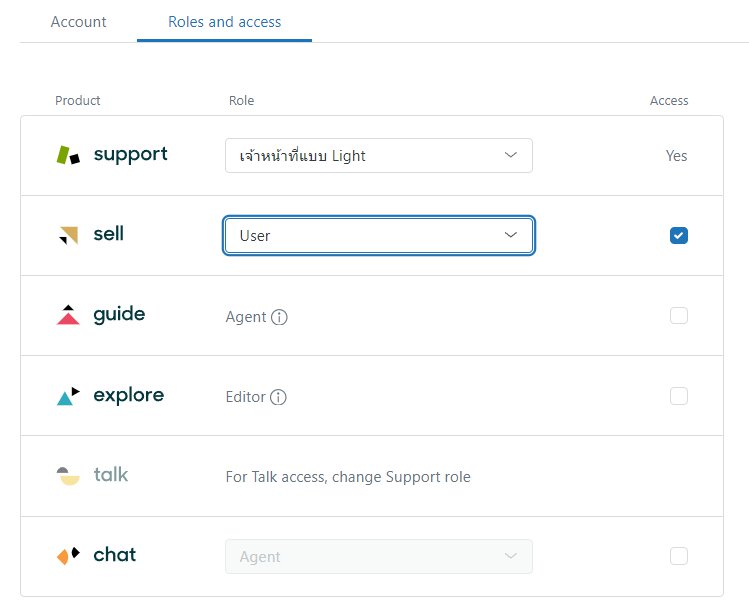Click 'For Talk access, change Support role' text
The width and height of the screenshot is (749, 615).
coord(348,477)
